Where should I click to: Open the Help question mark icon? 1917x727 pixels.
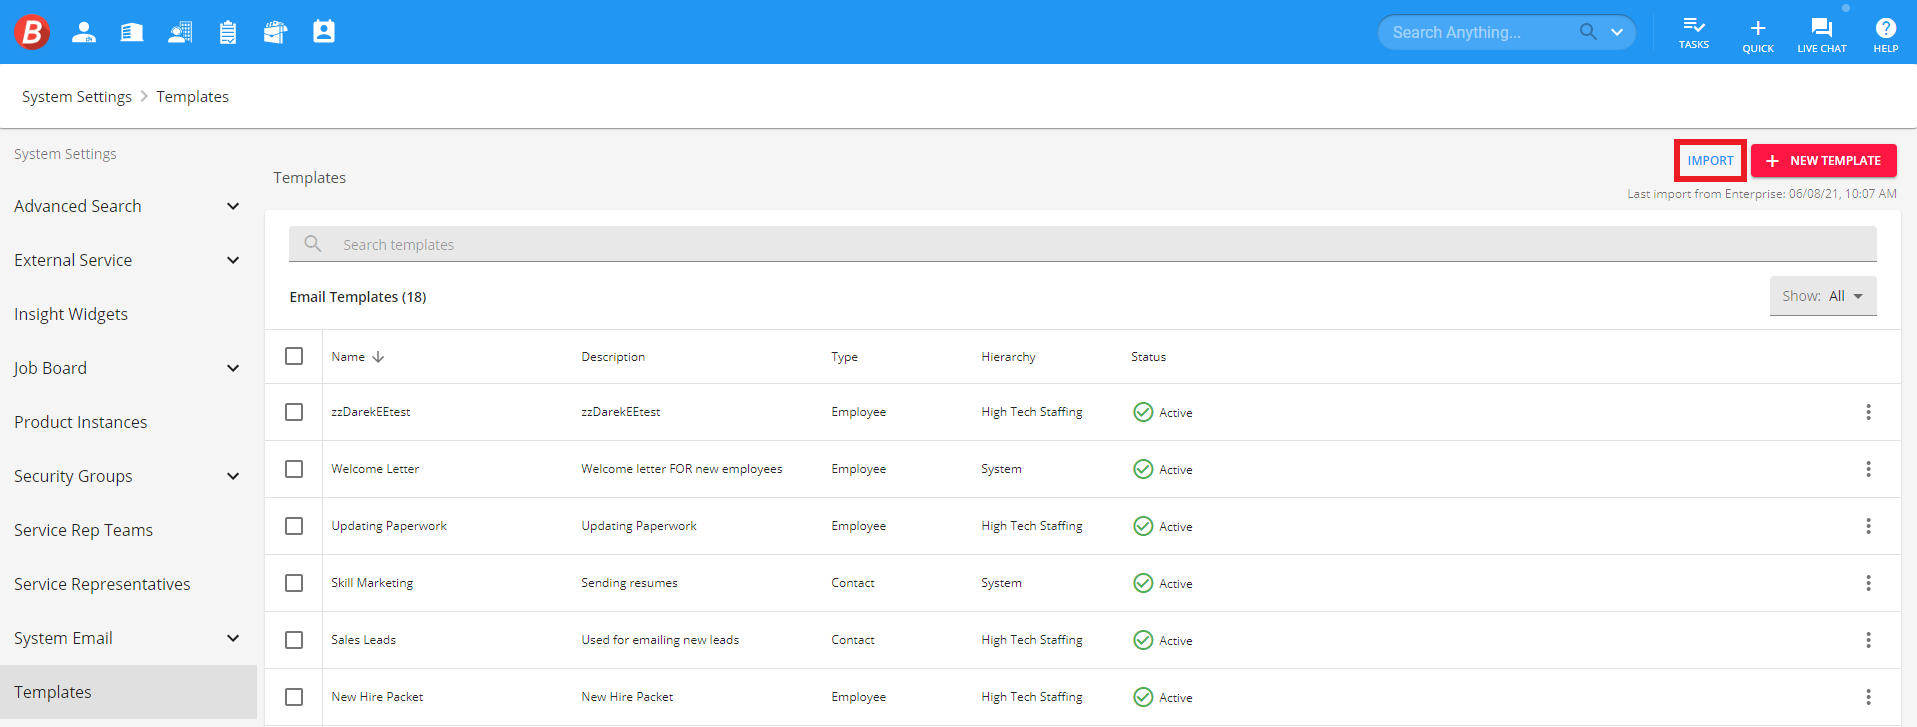(x=1885, y=35)
